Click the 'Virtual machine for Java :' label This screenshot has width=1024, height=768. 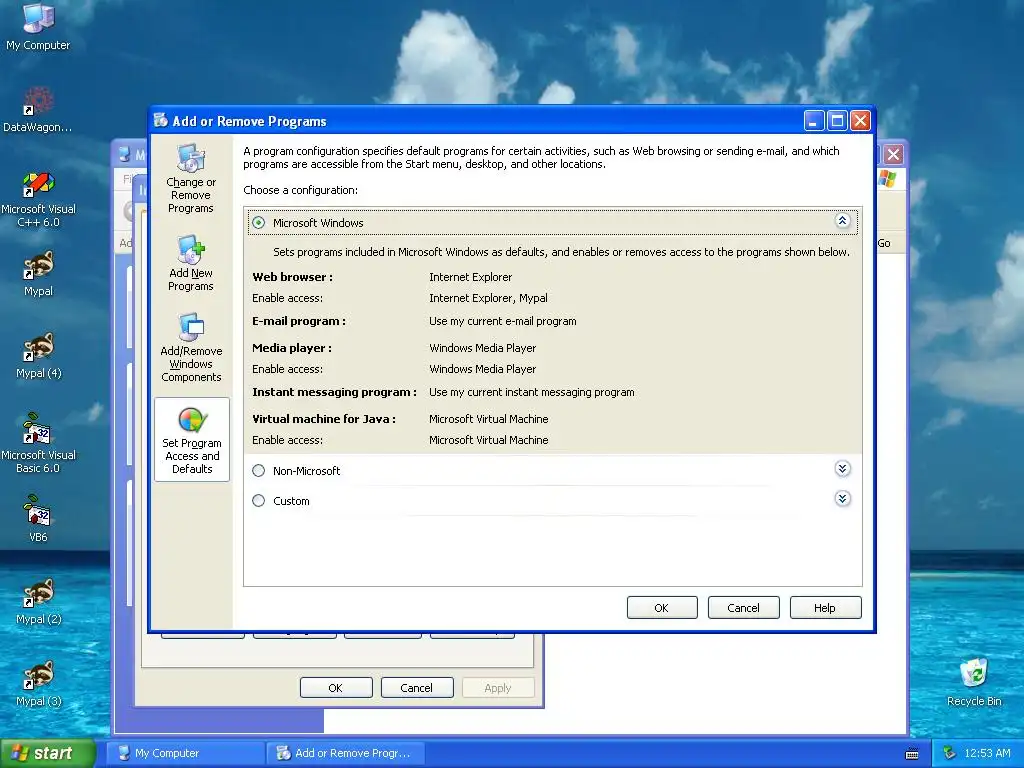[324, 419]
